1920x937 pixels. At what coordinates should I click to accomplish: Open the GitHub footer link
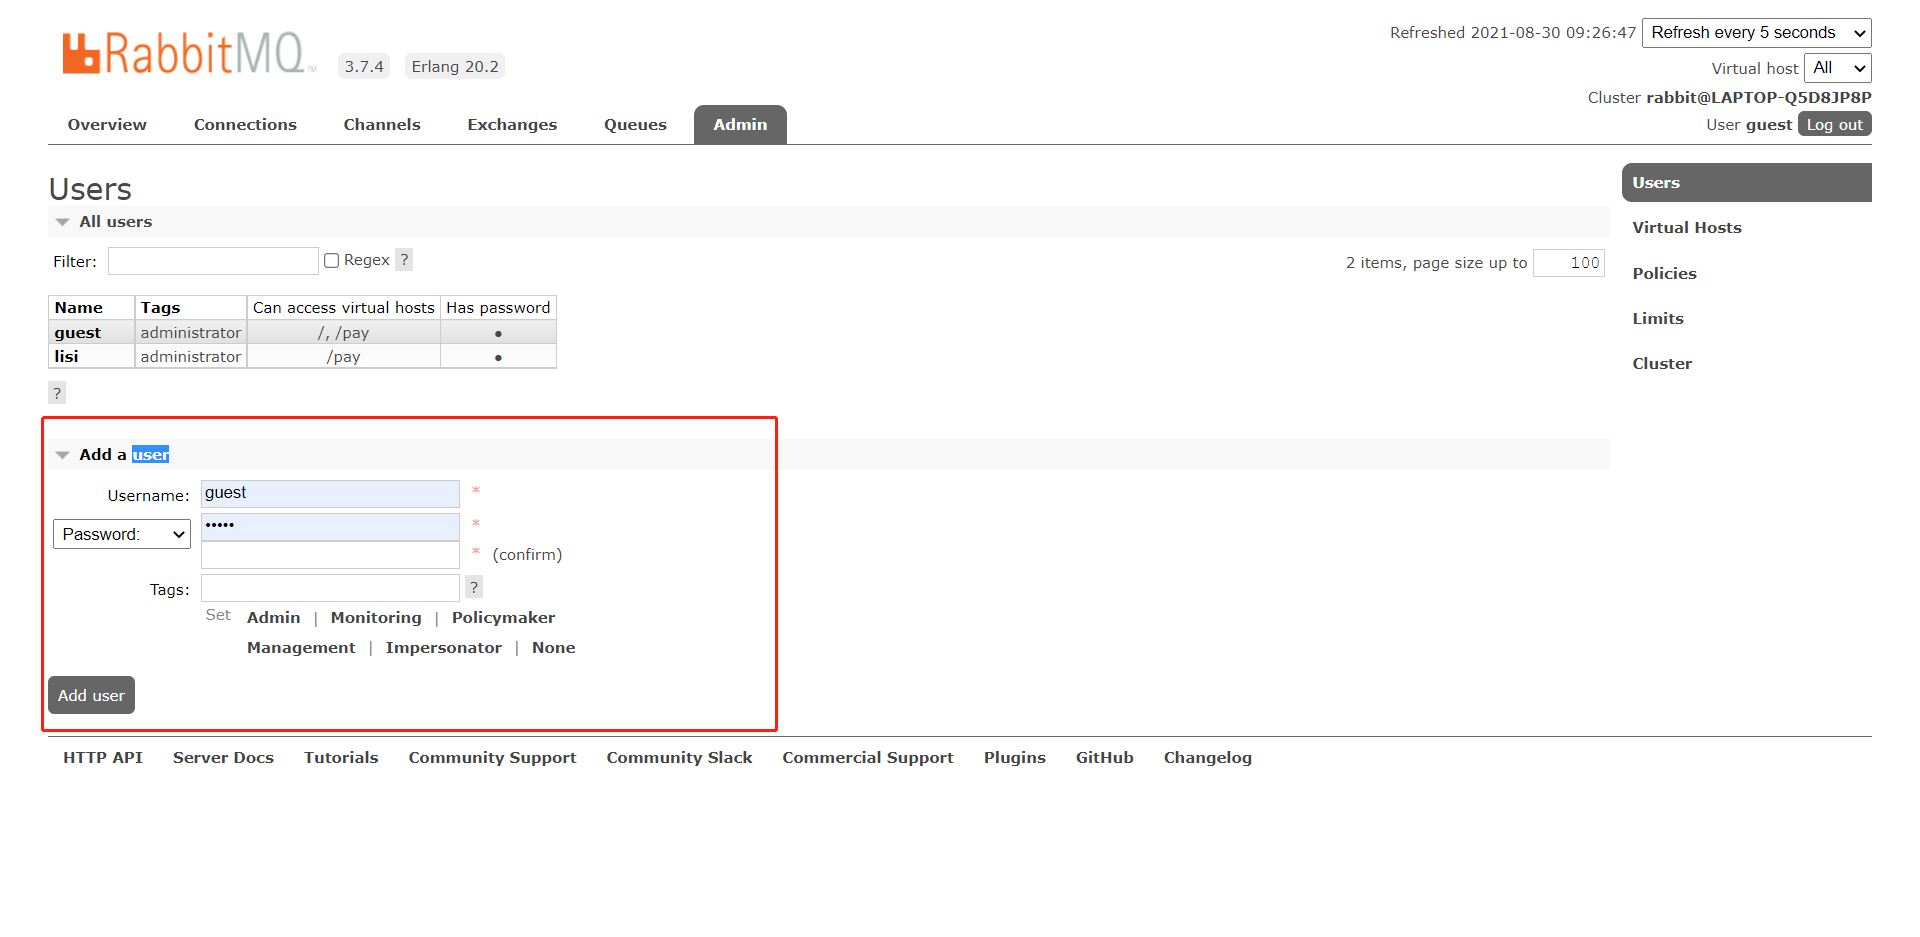(x=1104, y=758)
